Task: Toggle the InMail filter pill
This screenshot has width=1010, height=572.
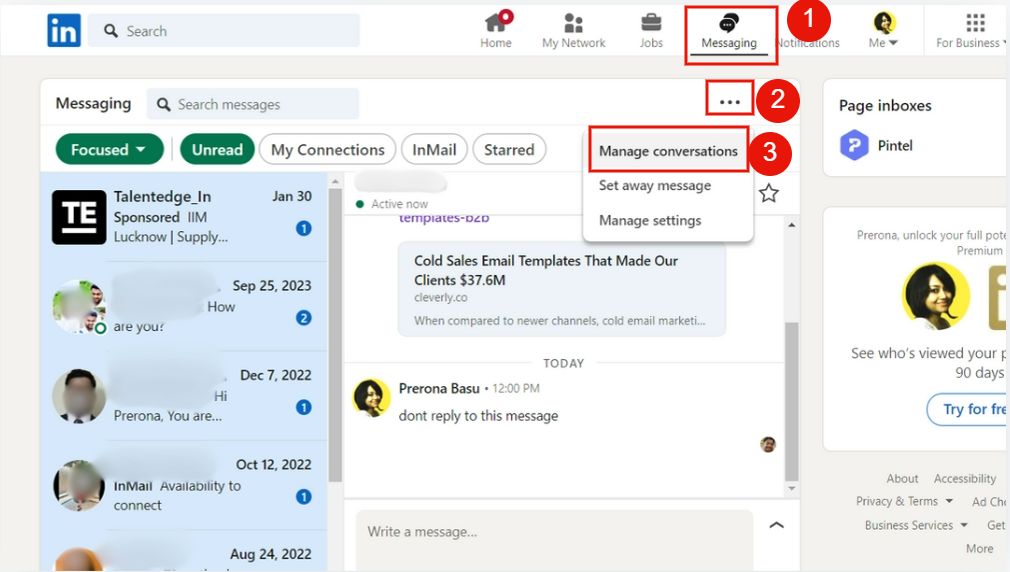Action: pyautogui.click(x=434, y=149)
